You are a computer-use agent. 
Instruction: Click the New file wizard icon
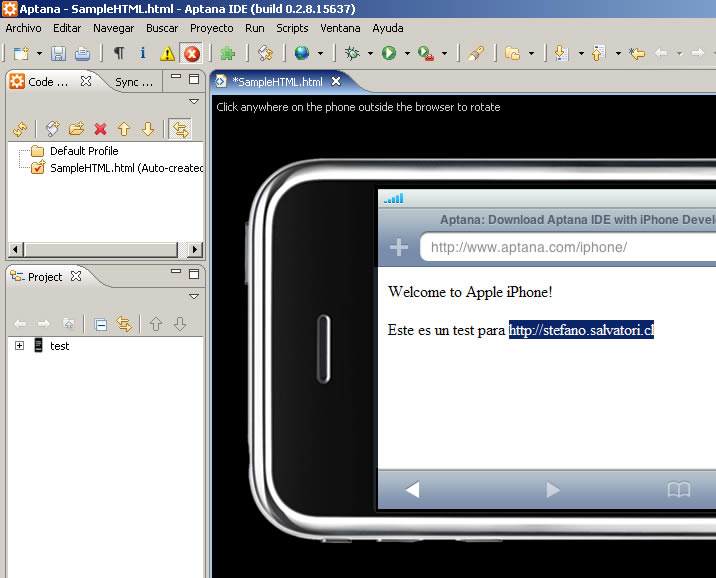[x=21, y=54]
